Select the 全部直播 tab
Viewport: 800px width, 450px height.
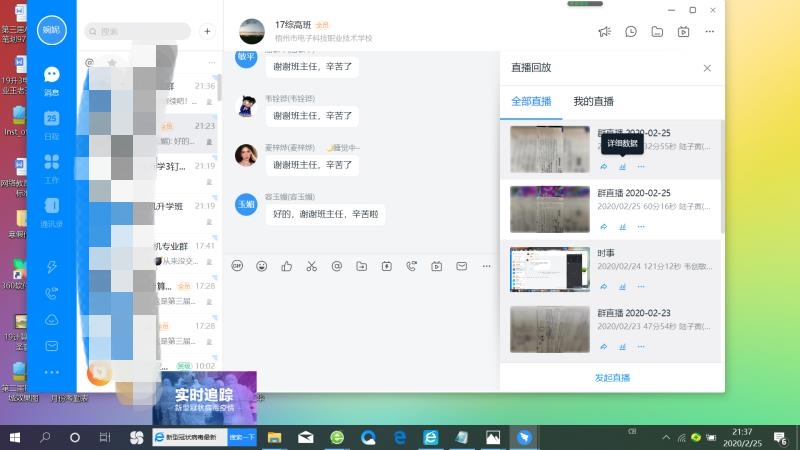pos(530,101)
